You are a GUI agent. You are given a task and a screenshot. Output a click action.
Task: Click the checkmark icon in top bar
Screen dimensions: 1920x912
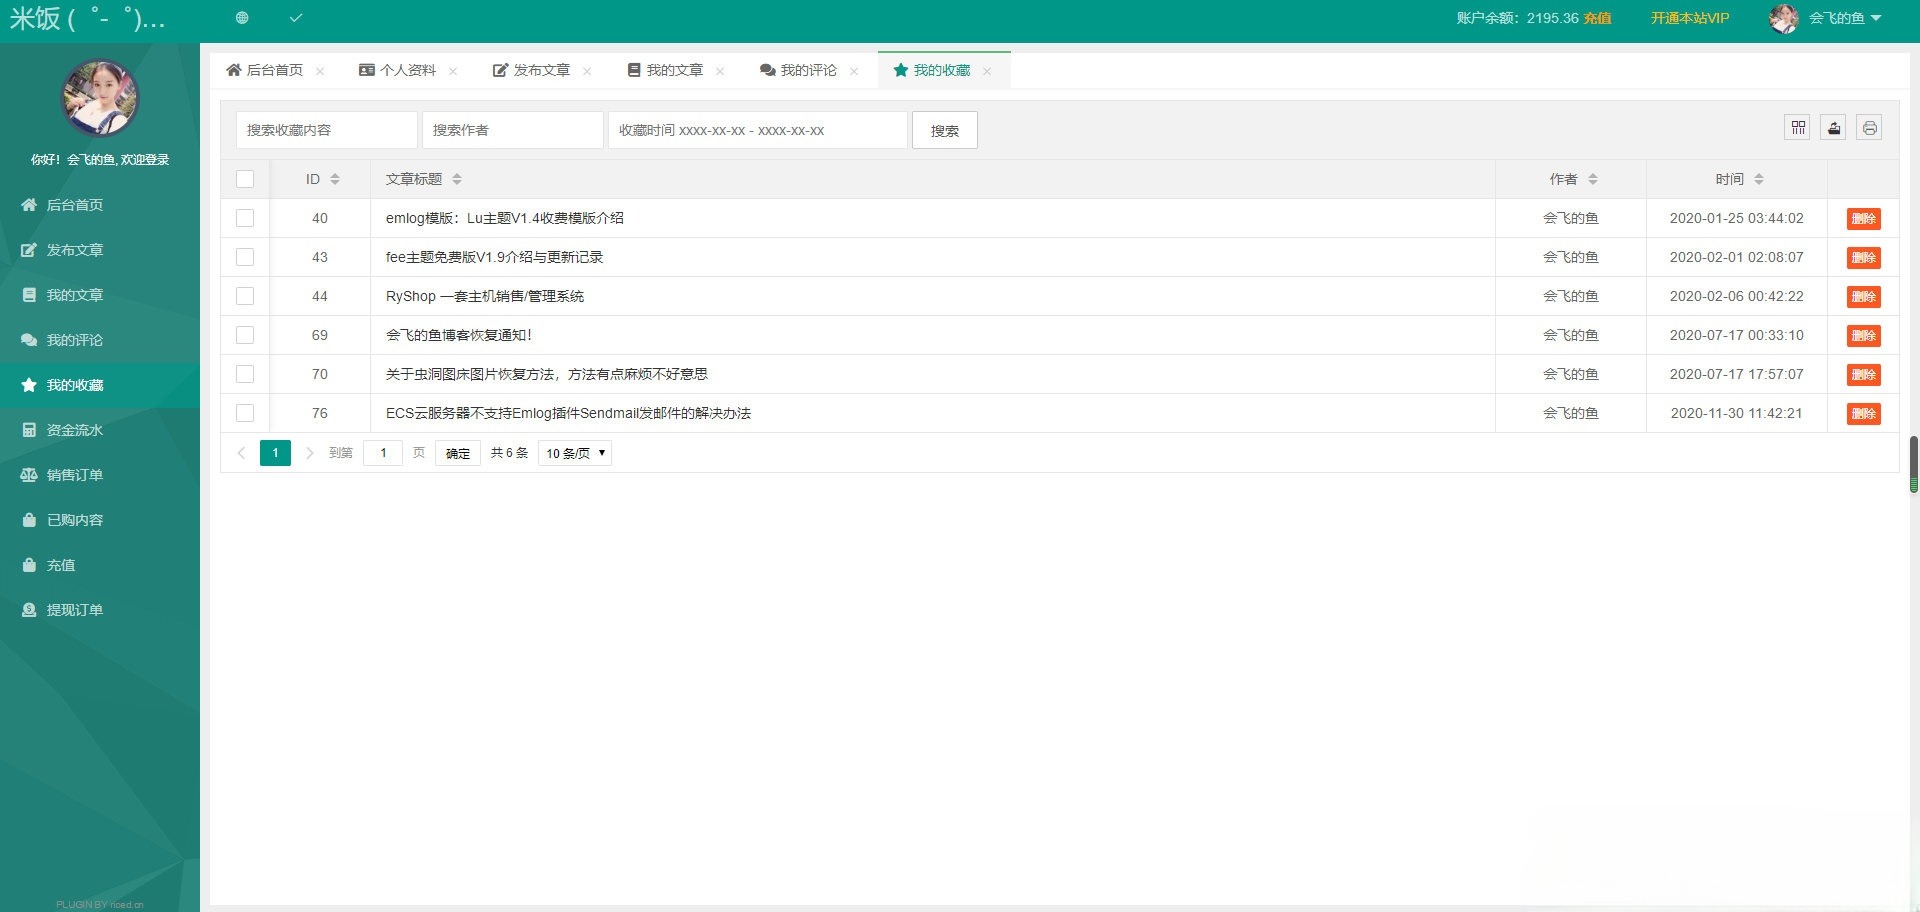(x=295, y=17)
